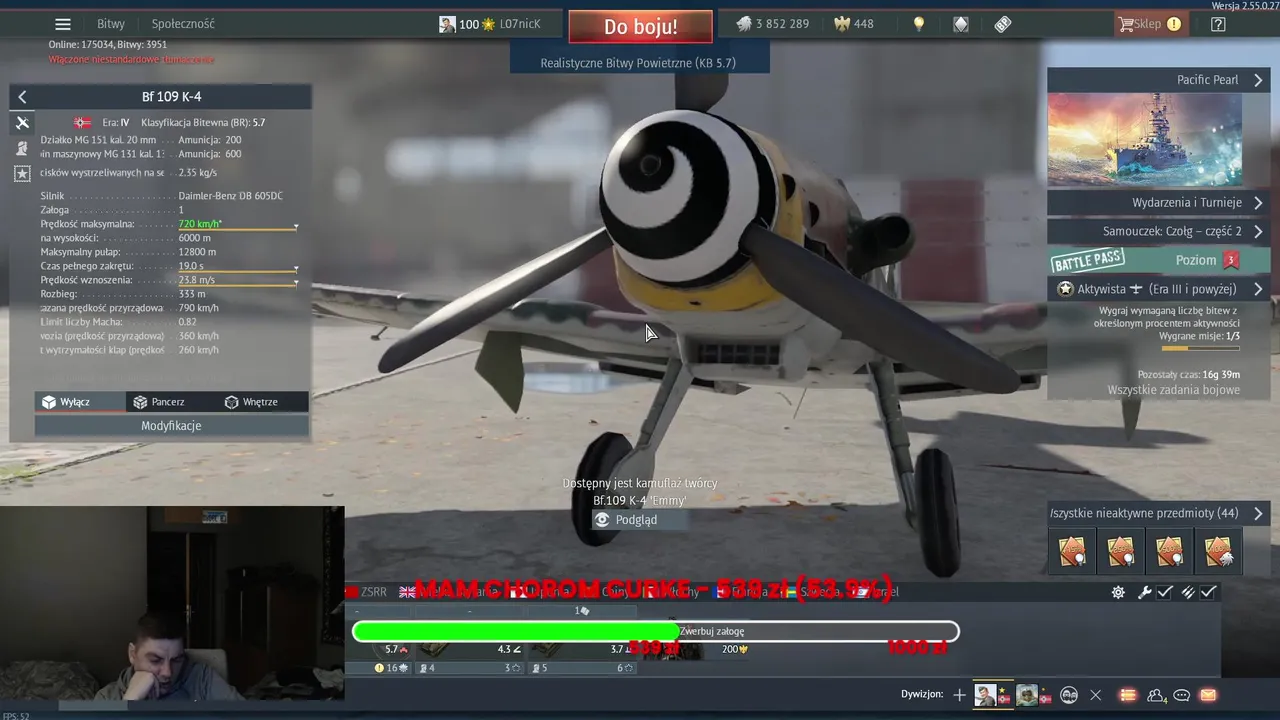Select the star achievements tab icon

point(22,174)
